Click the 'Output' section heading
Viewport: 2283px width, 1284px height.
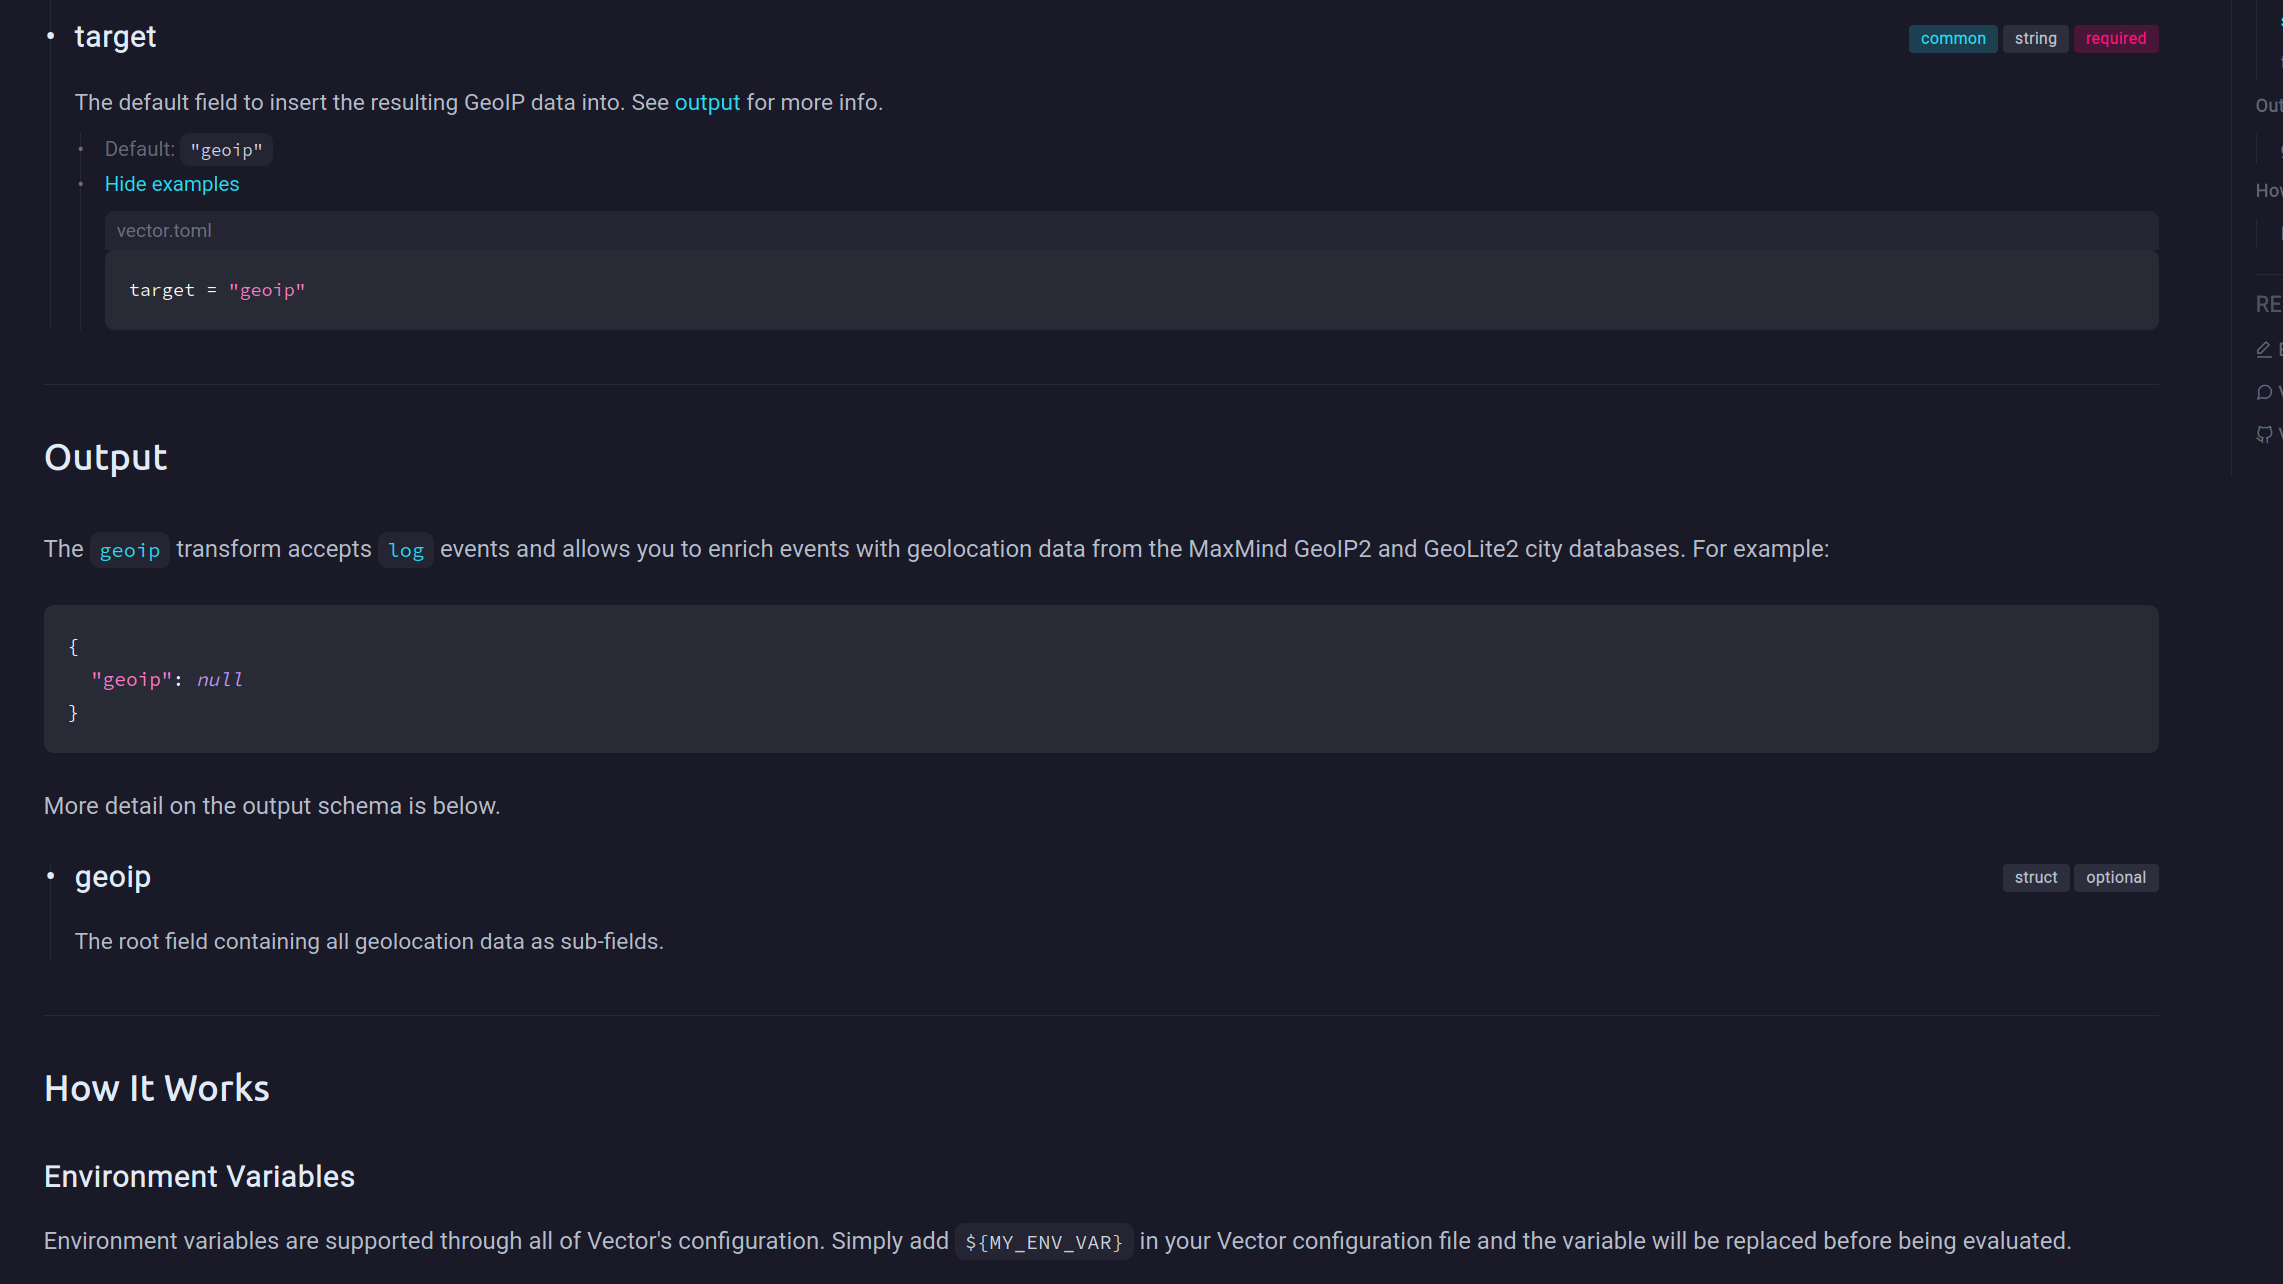pyautogui.click(x=105, y=457)
